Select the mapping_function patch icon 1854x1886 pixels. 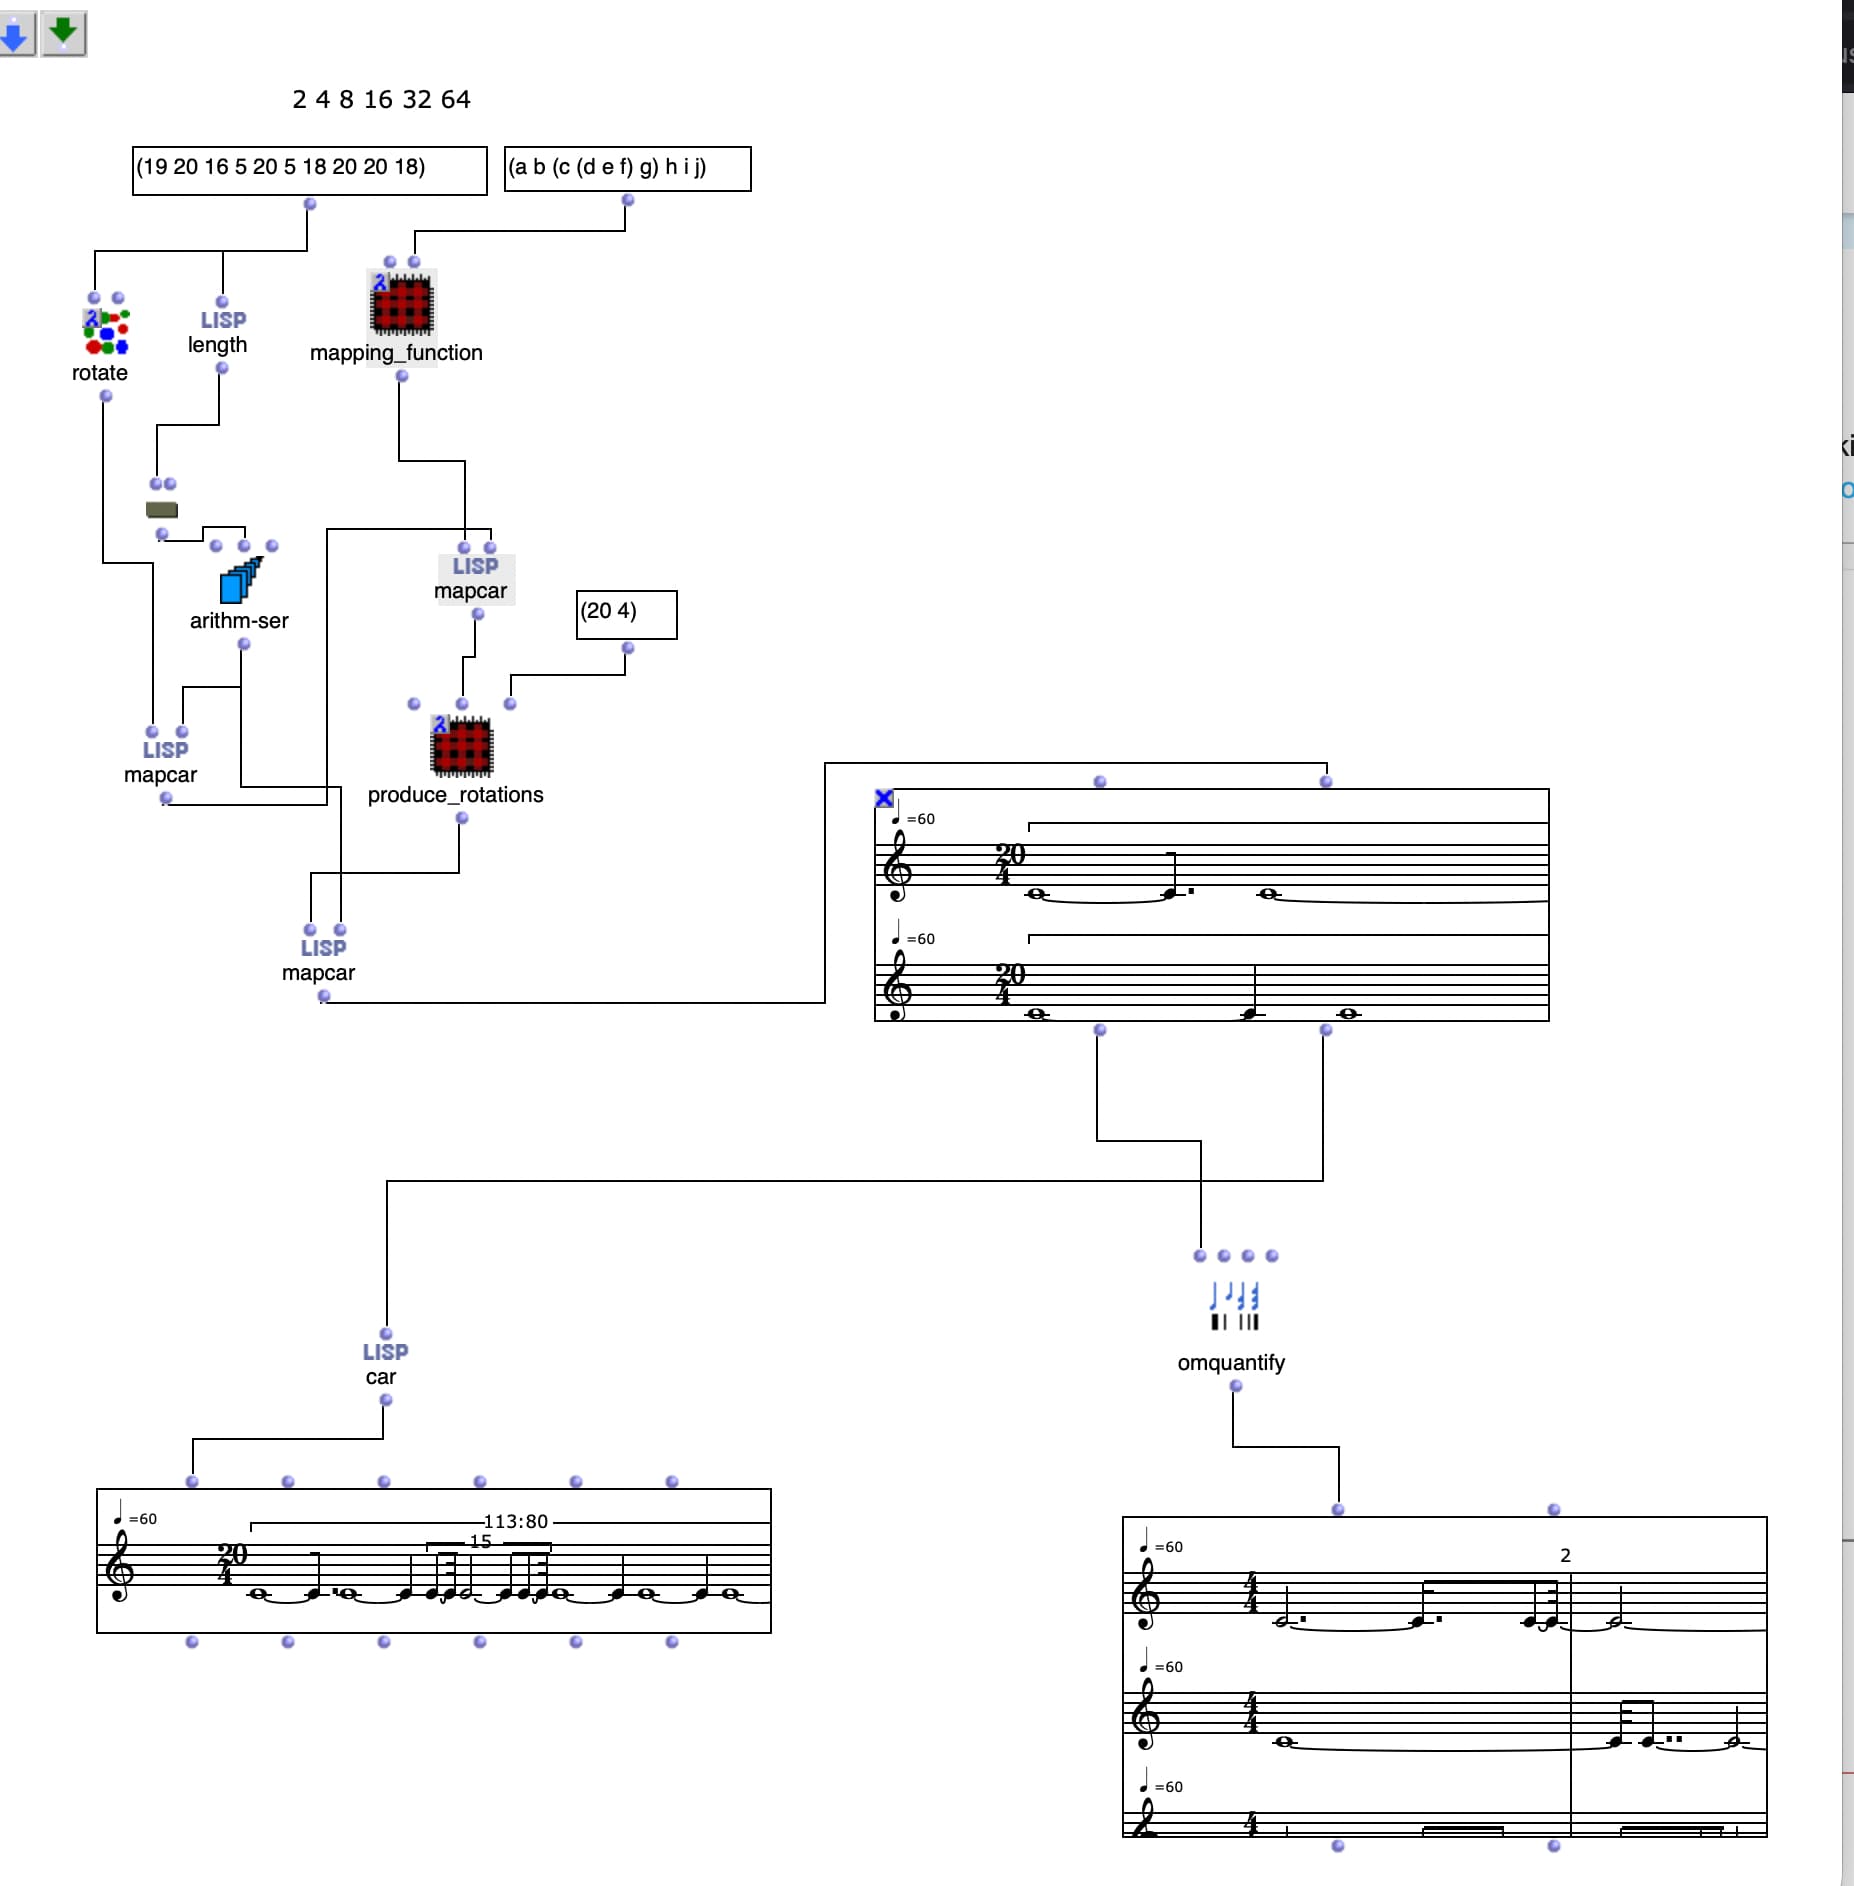(x=401, y=304)
